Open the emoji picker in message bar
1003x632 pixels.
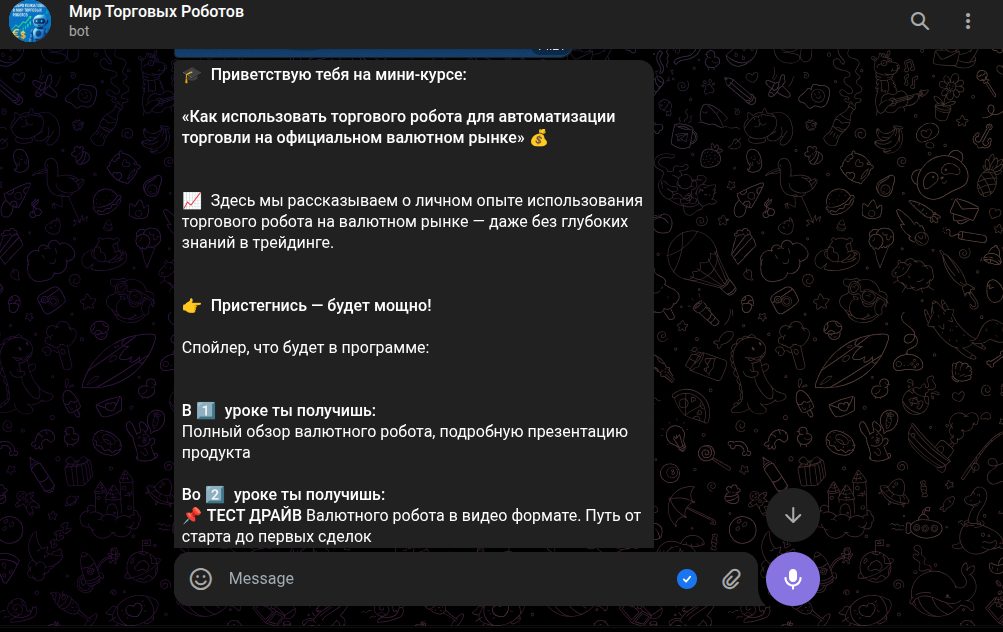click(x=201, y=579)
